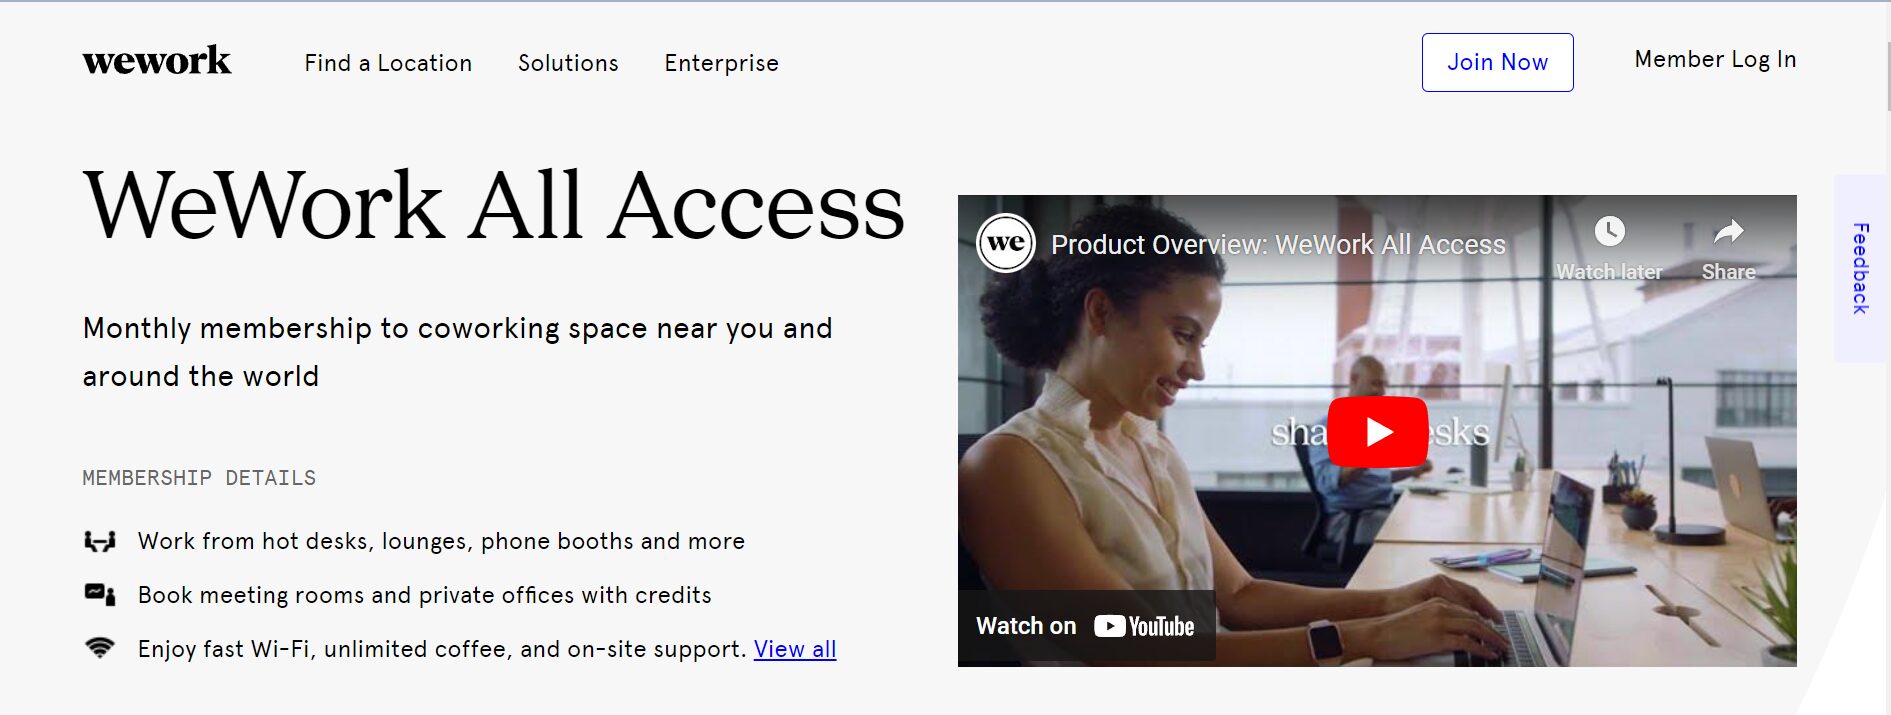Open the Solutions menu
This screenshot has width=1891, height=715.
(x=568, y=63)
